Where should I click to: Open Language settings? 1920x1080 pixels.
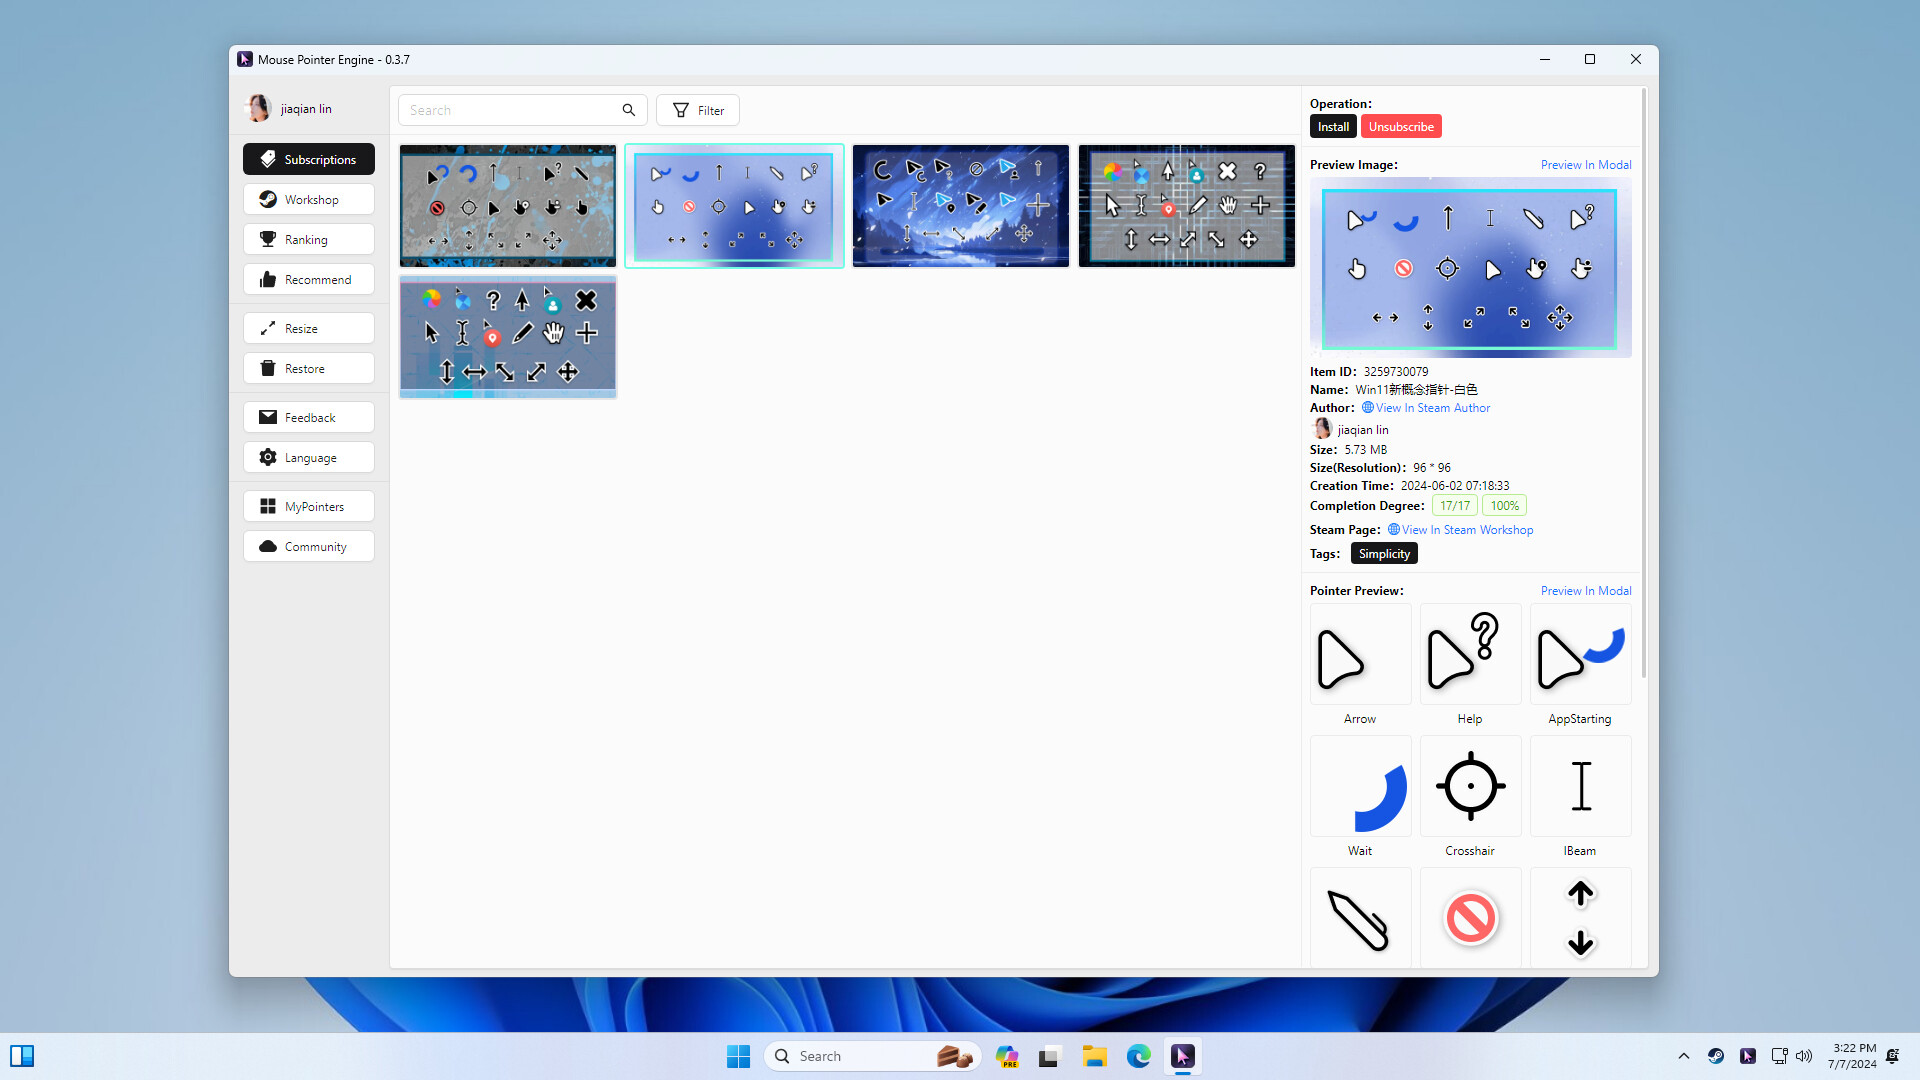[308, 457]
